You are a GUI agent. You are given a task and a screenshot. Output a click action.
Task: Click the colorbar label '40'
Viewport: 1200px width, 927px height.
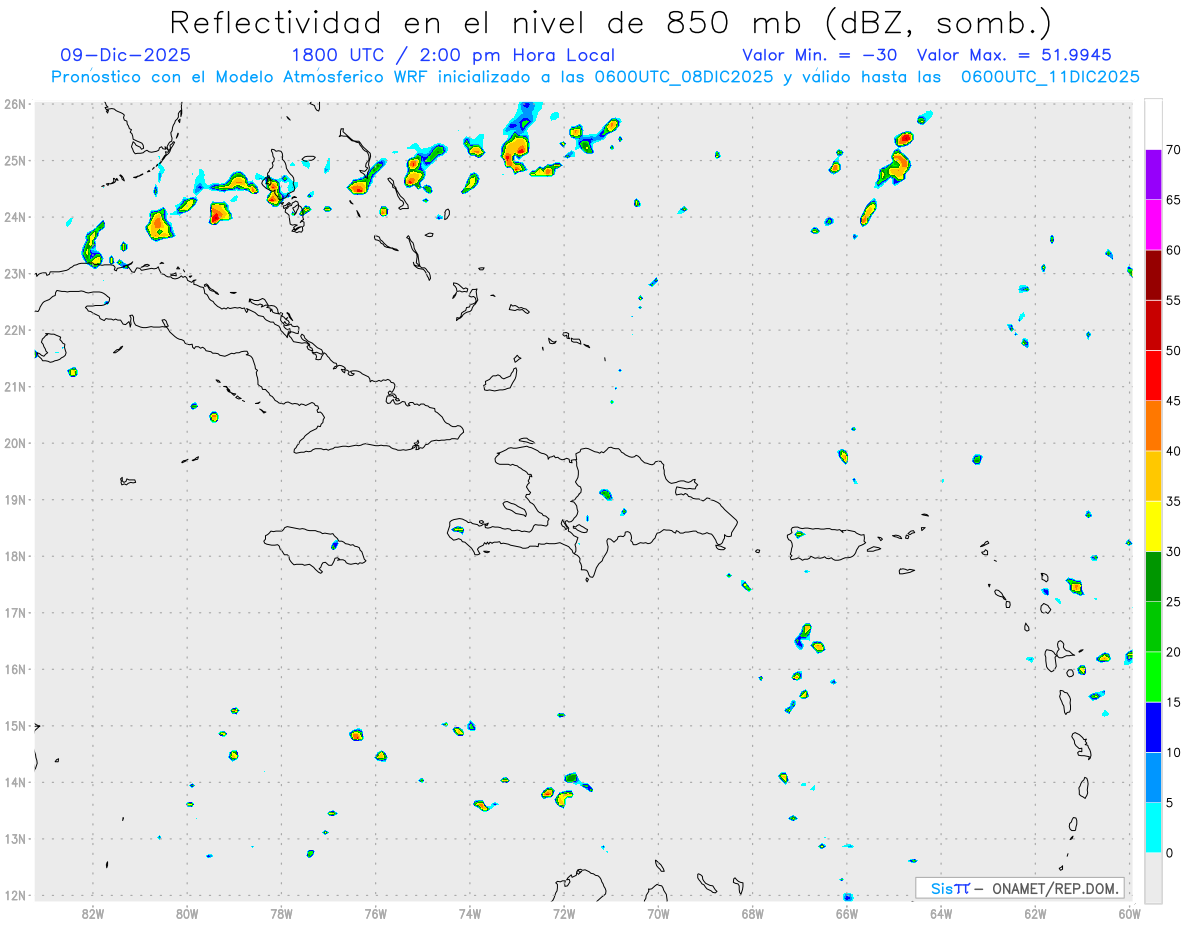1173,451
